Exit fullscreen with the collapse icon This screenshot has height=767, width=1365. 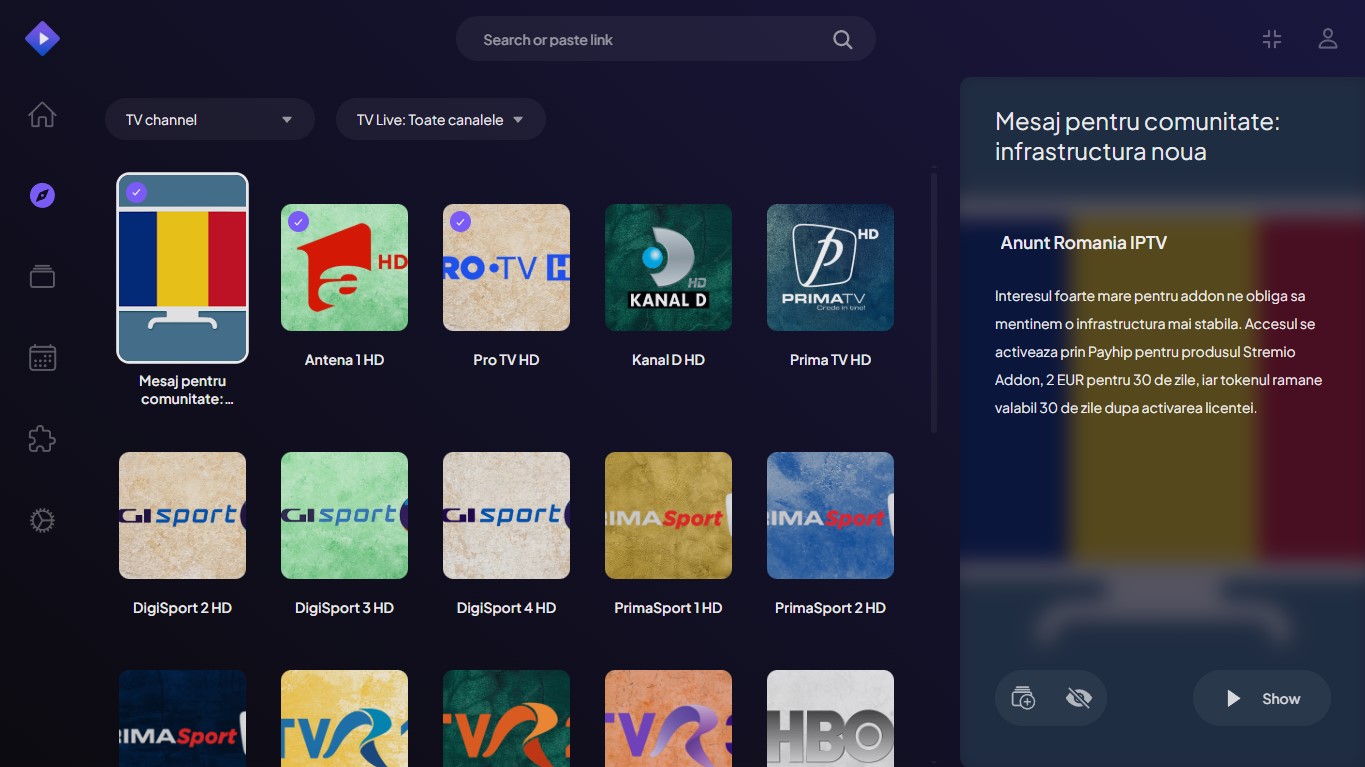point(1272,39)
